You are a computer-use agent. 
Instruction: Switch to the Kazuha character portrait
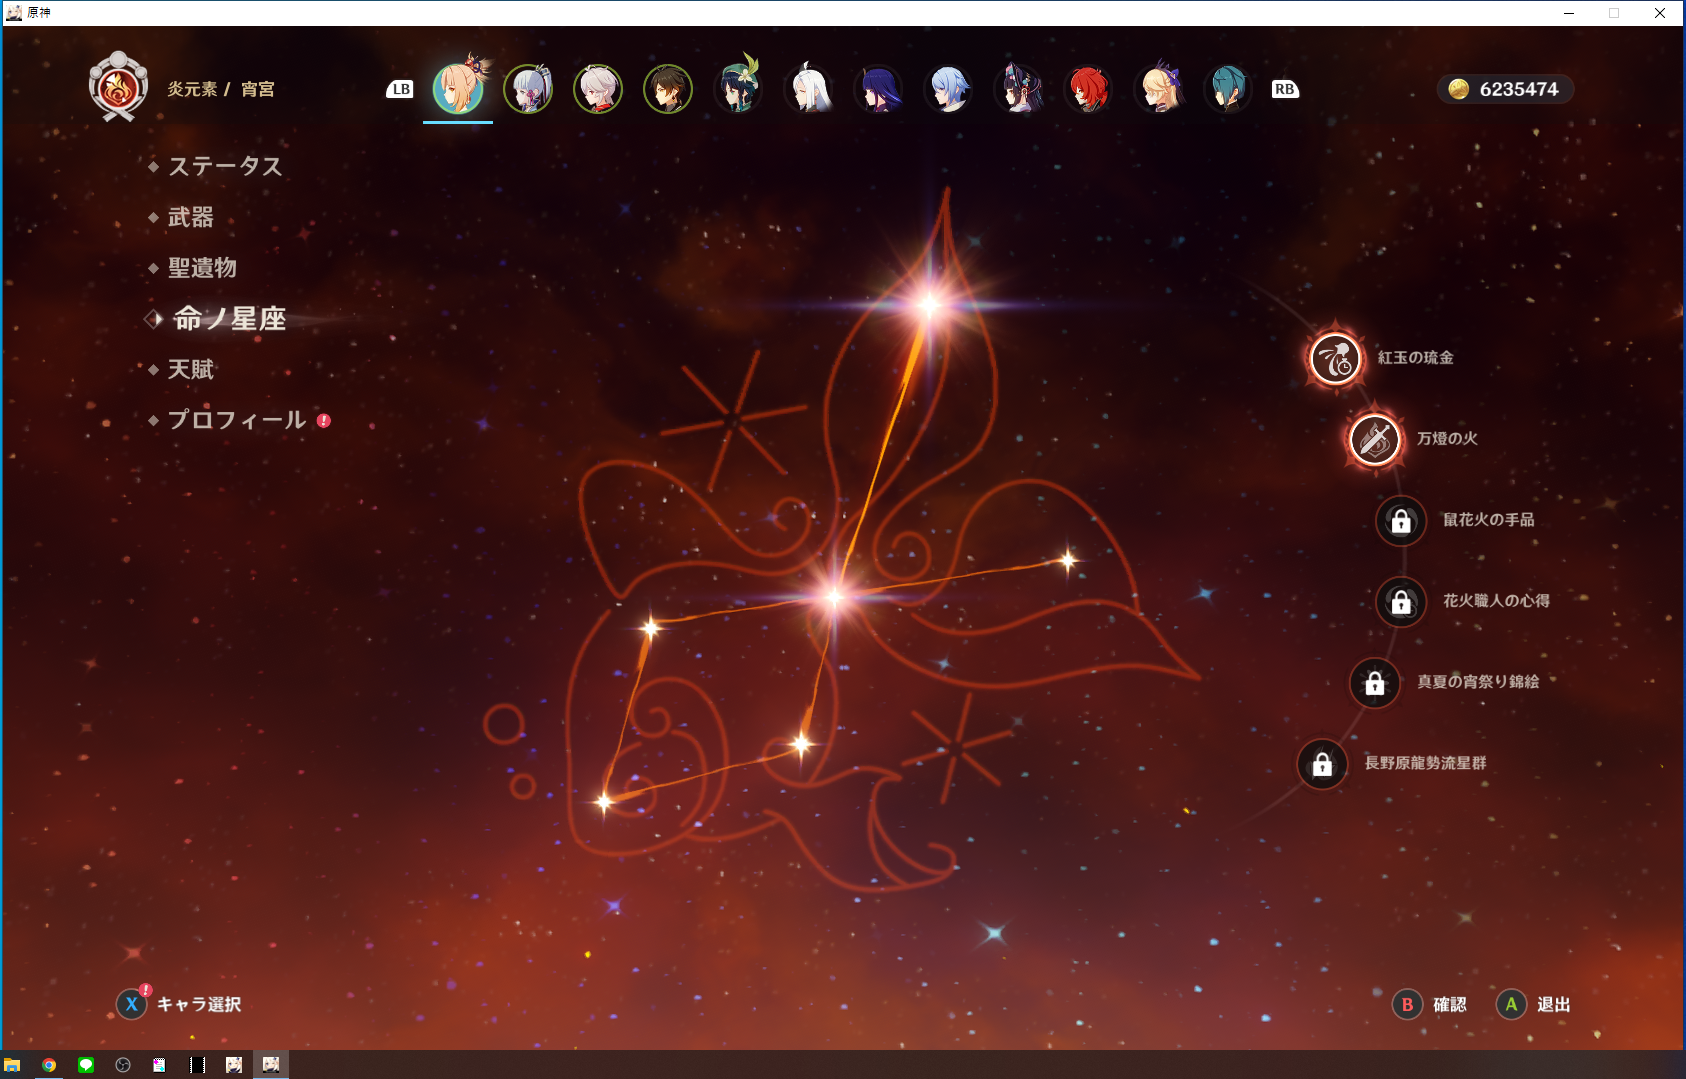(x=598, y=89)
